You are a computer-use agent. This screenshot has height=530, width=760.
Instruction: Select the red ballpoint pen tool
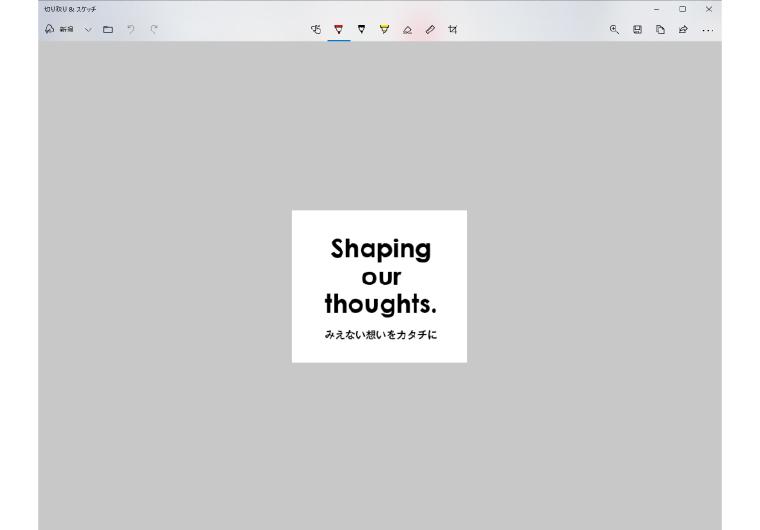click(x=339, y=30)
